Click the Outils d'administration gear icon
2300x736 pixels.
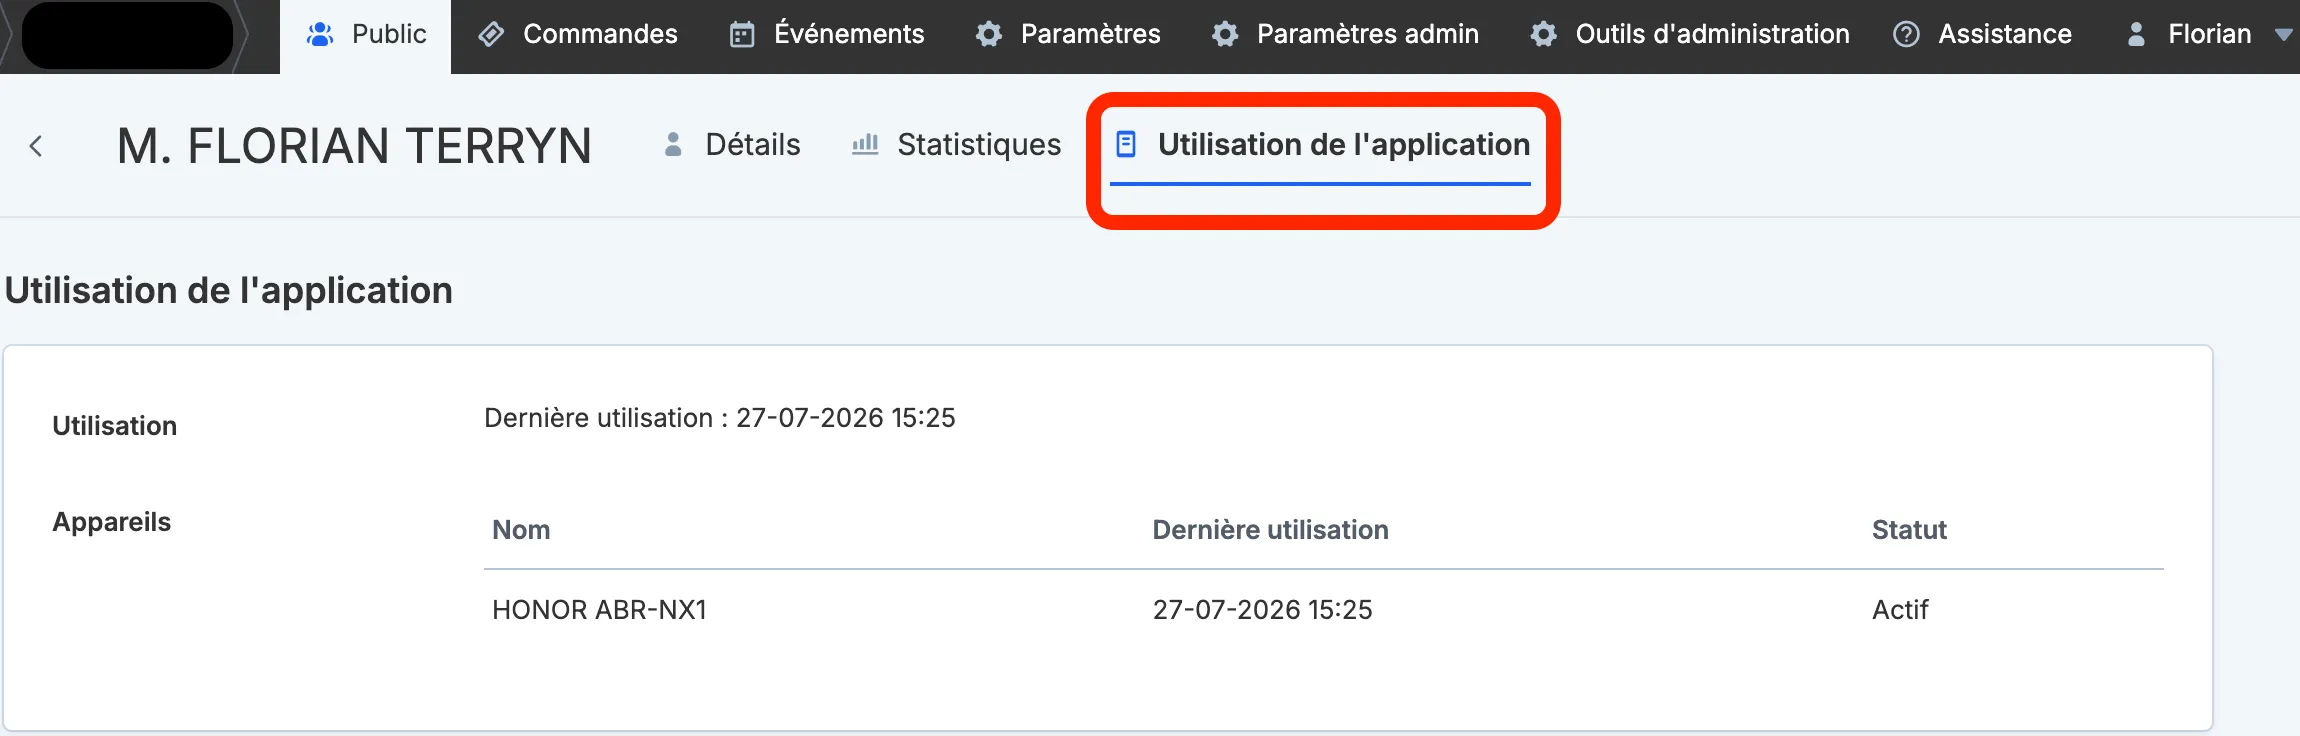[1544, 35]
